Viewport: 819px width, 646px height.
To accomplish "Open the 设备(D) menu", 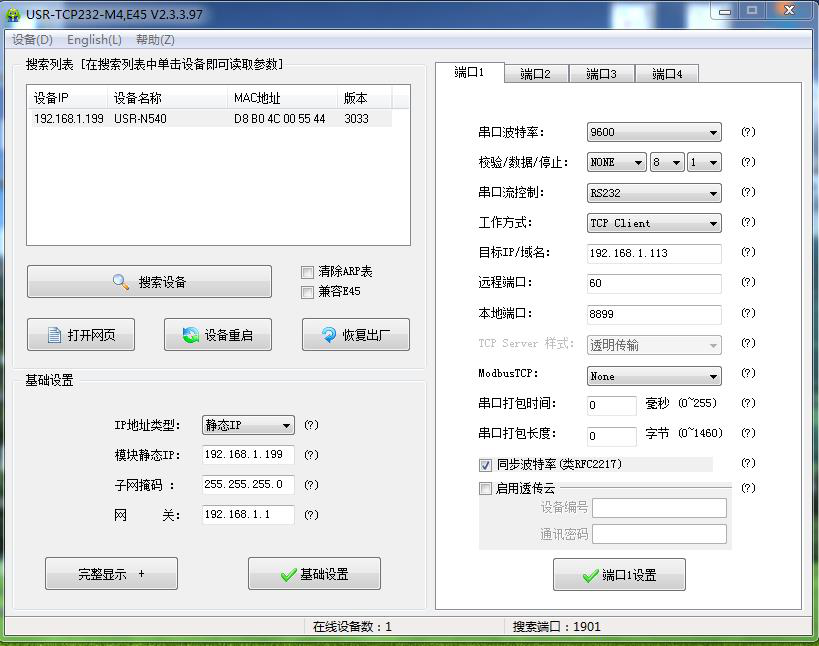I will pos(32,40).
